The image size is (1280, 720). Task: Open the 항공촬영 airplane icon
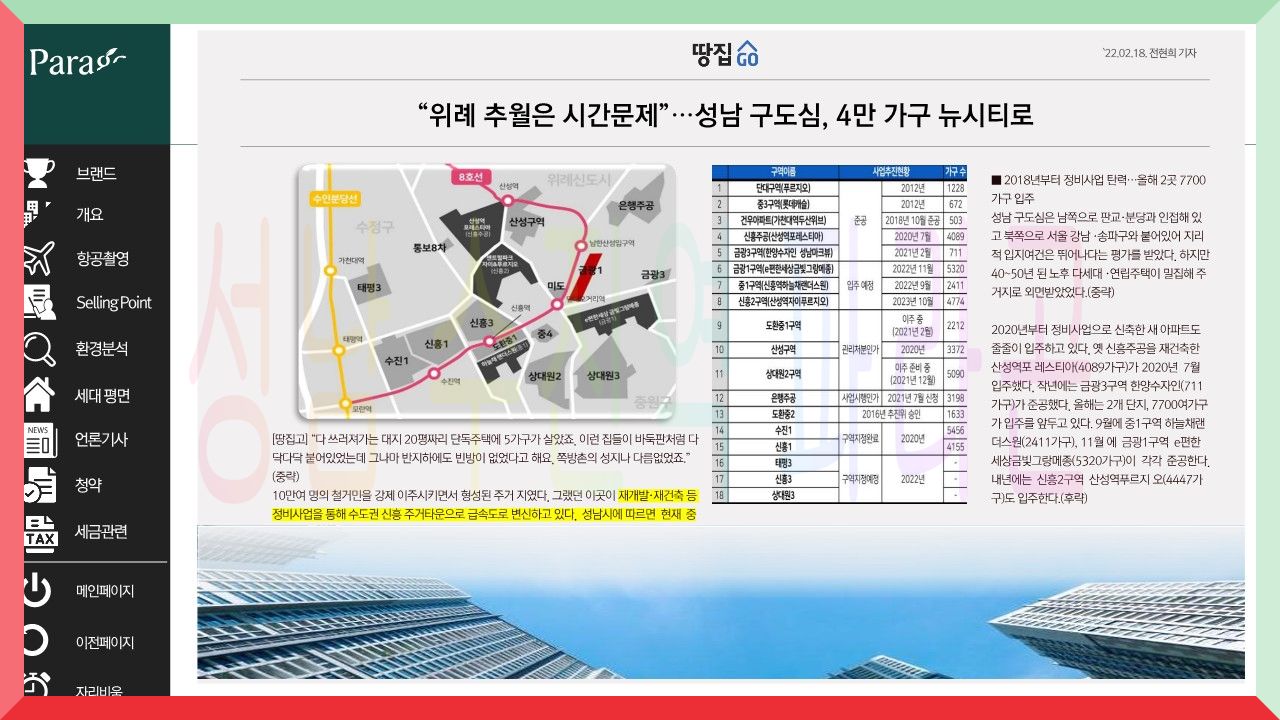pos(38,258)
